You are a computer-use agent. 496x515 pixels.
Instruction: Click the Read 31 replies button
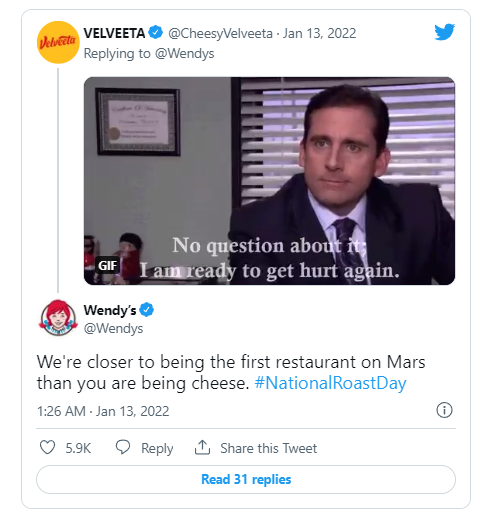pyautogui.click(x=246, y=479)
